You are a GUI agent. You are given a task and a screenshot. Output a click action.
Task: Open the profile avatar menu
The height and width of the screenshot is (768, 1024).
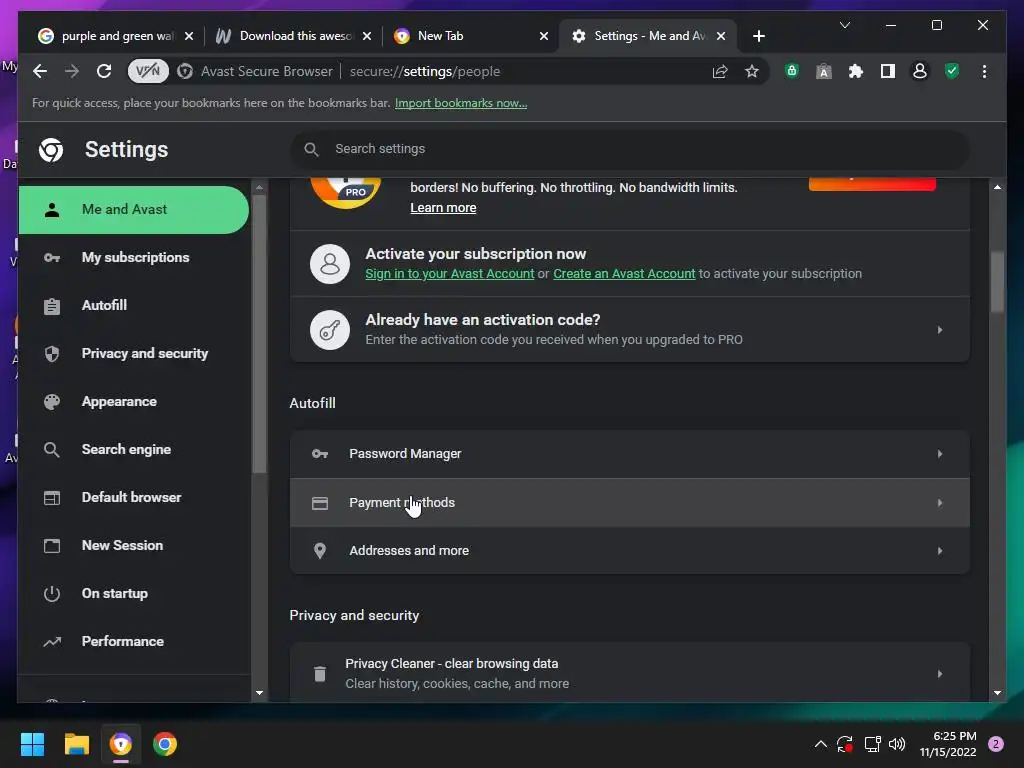point(920,71)
